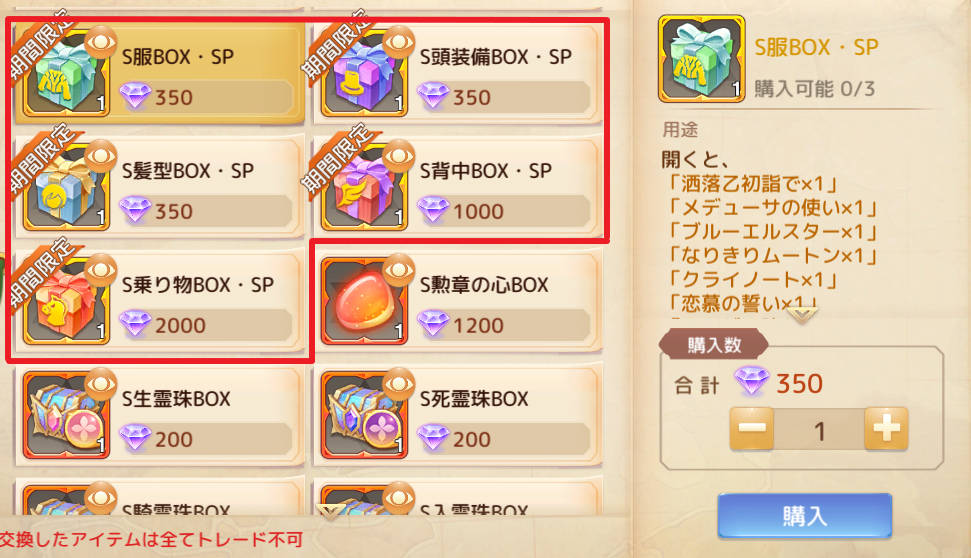Preview S乗り物BOX・SP contents via eye icon
The width and height of the screenshot is (971, 558).
tap(100, 269)
